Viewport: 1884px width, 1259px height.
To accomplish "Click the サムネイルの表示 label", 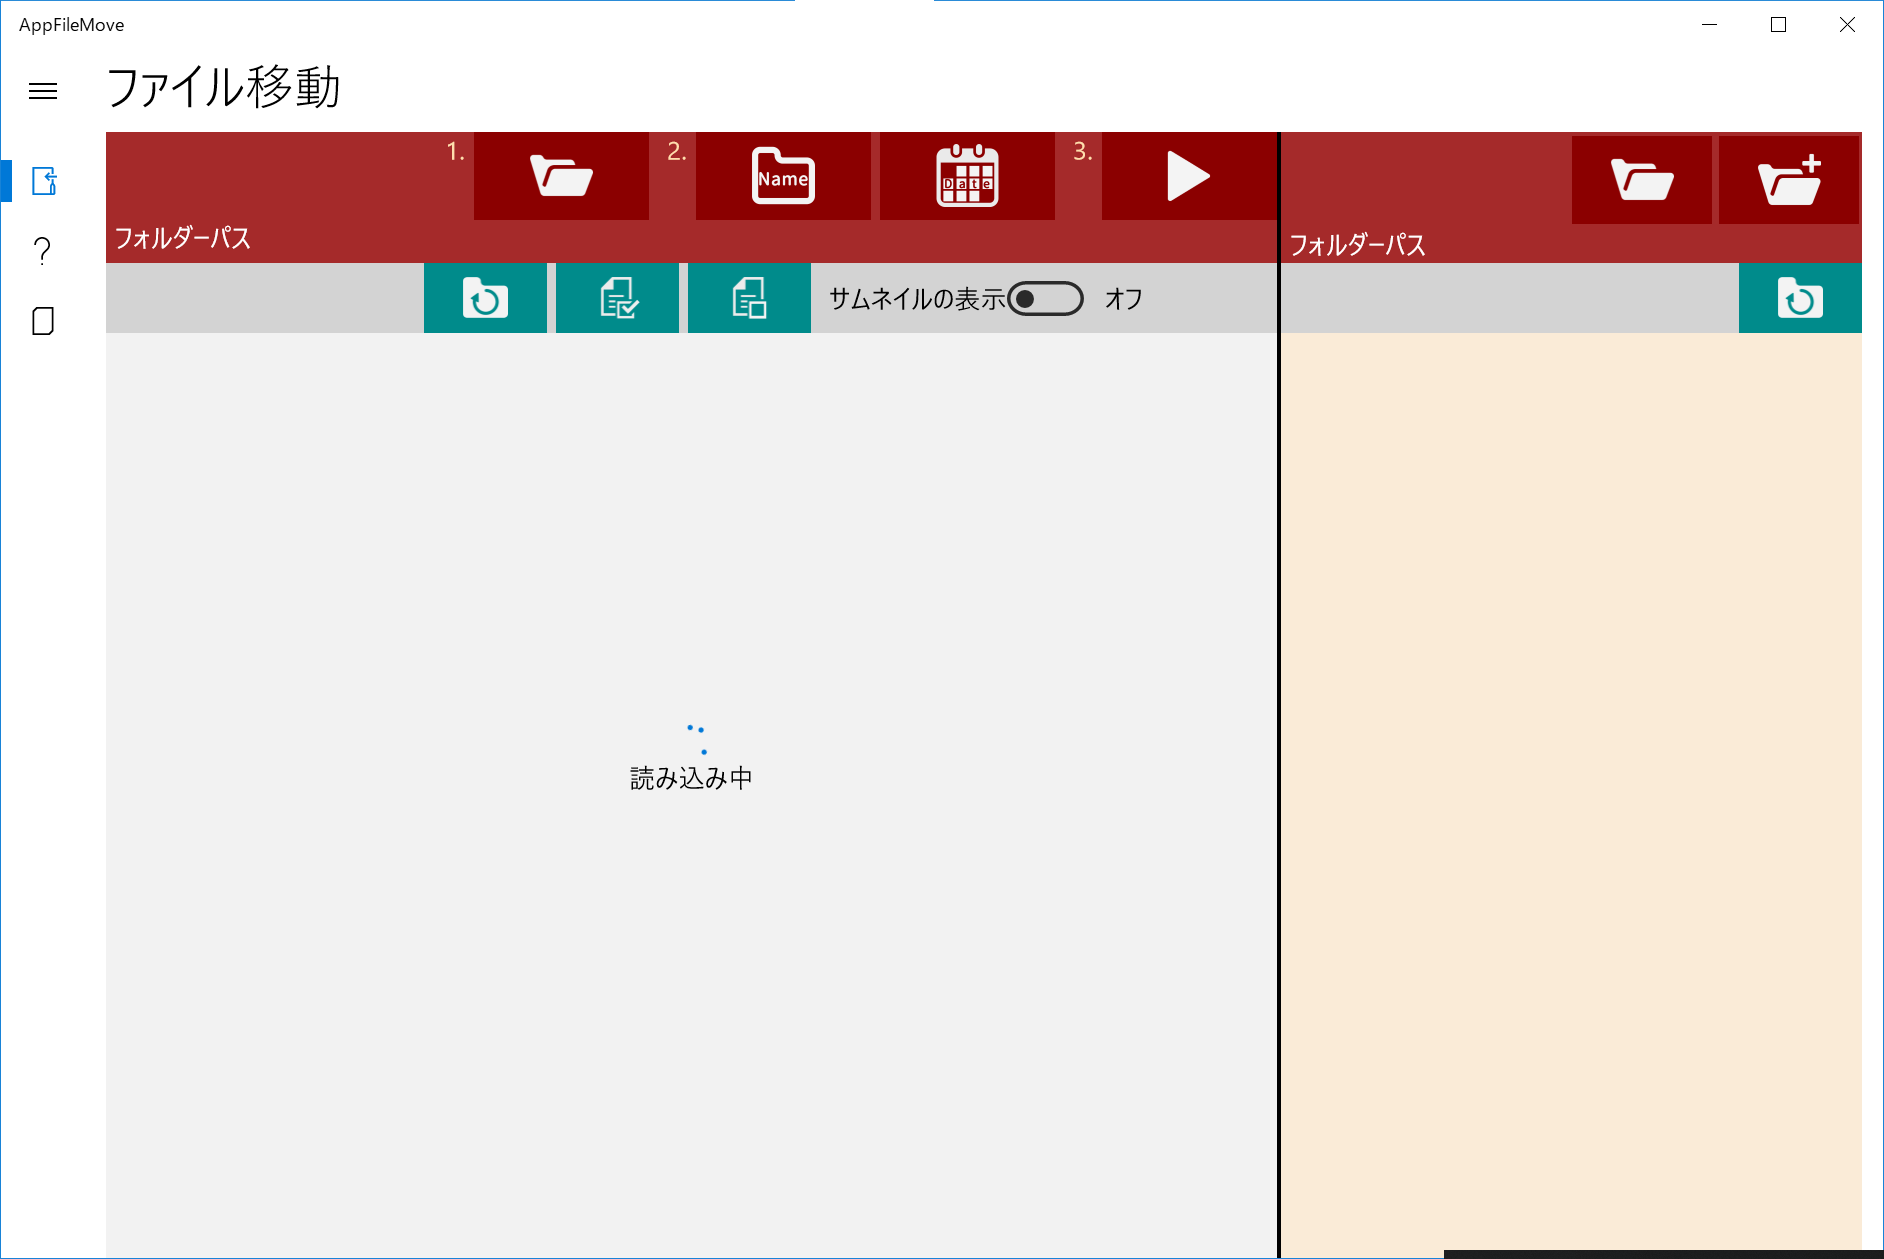I will (x=917, y=299).
